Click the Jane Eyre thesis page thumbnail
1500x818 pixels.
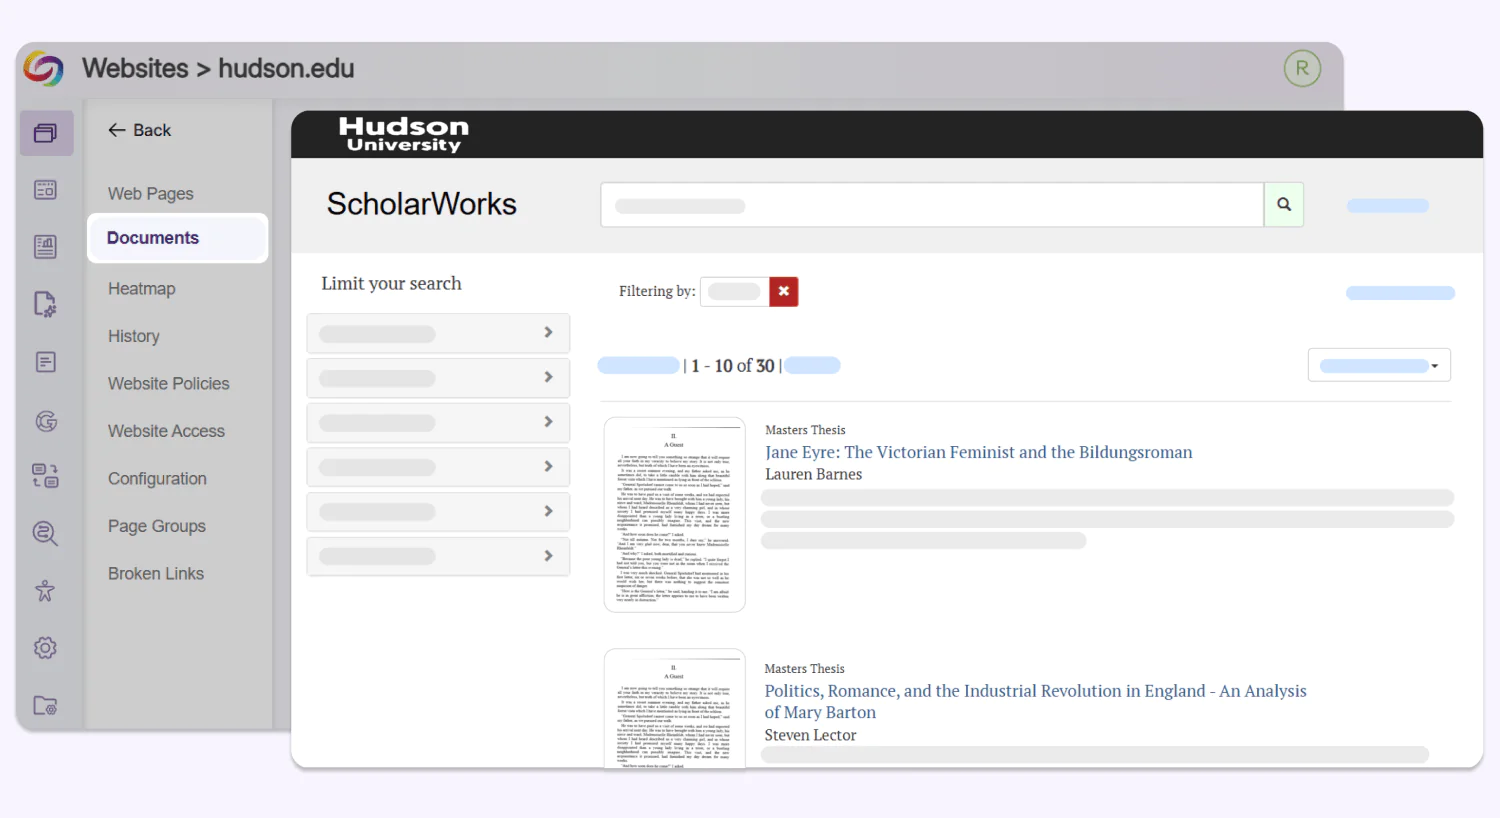[675, 514]
